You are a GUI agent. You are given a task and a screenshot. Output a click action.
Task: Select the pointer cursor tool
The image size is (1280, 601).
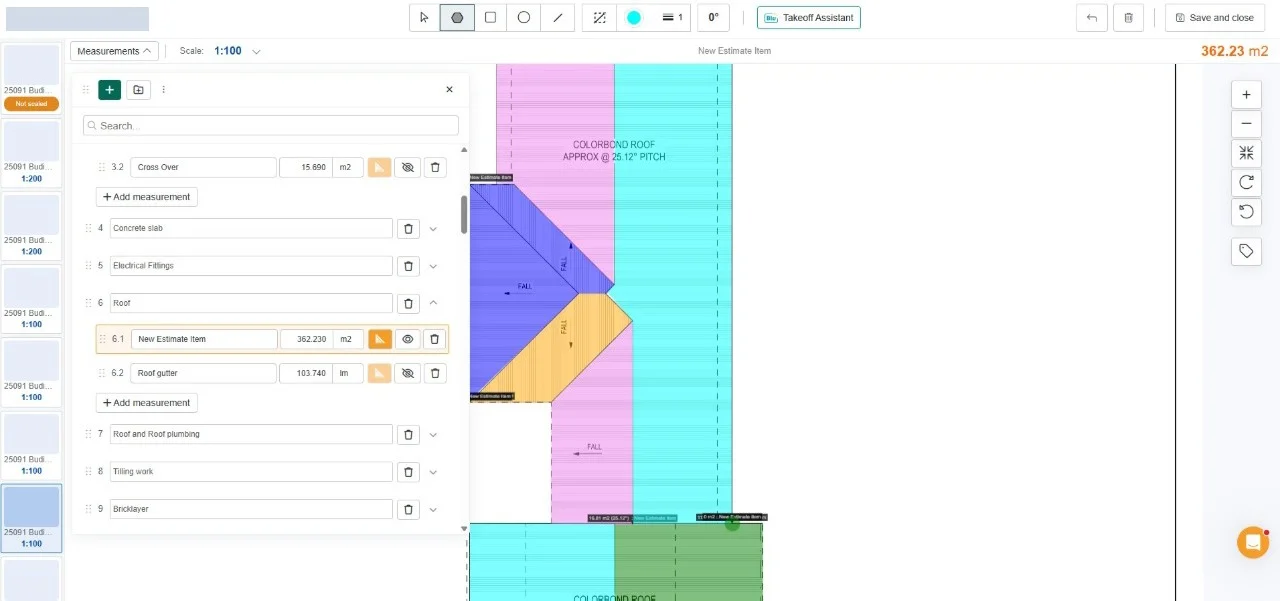(424, 17)
